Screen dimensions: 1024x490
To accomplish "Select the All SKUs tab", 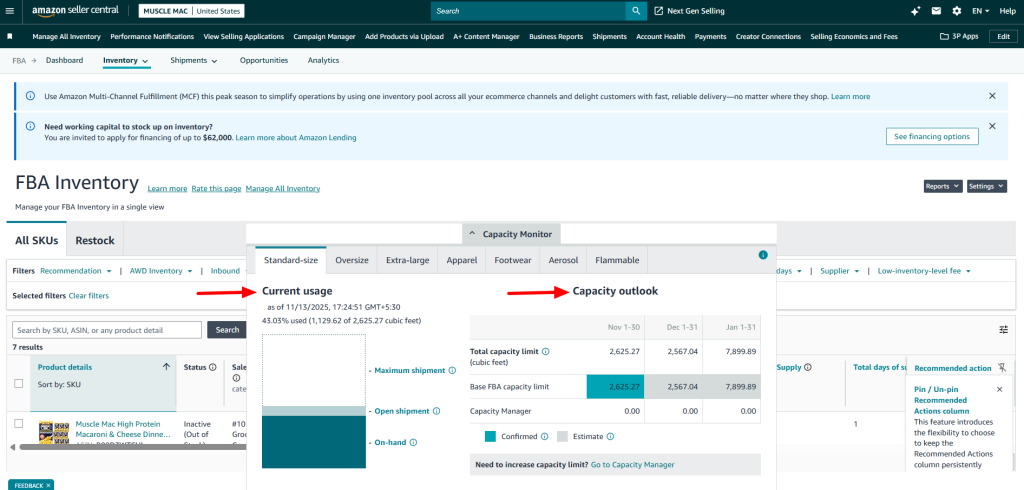I will pos(37,240).
